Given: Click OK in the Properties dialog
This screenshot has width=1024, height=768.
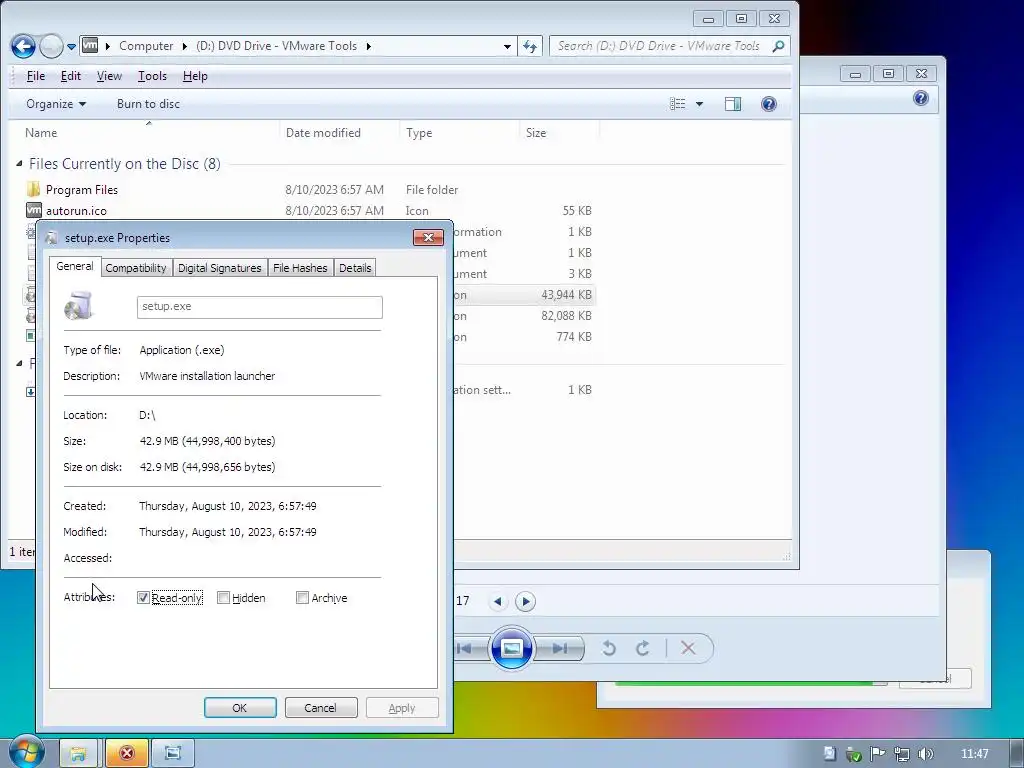Looking at the screenshot, I should point(240,708).
